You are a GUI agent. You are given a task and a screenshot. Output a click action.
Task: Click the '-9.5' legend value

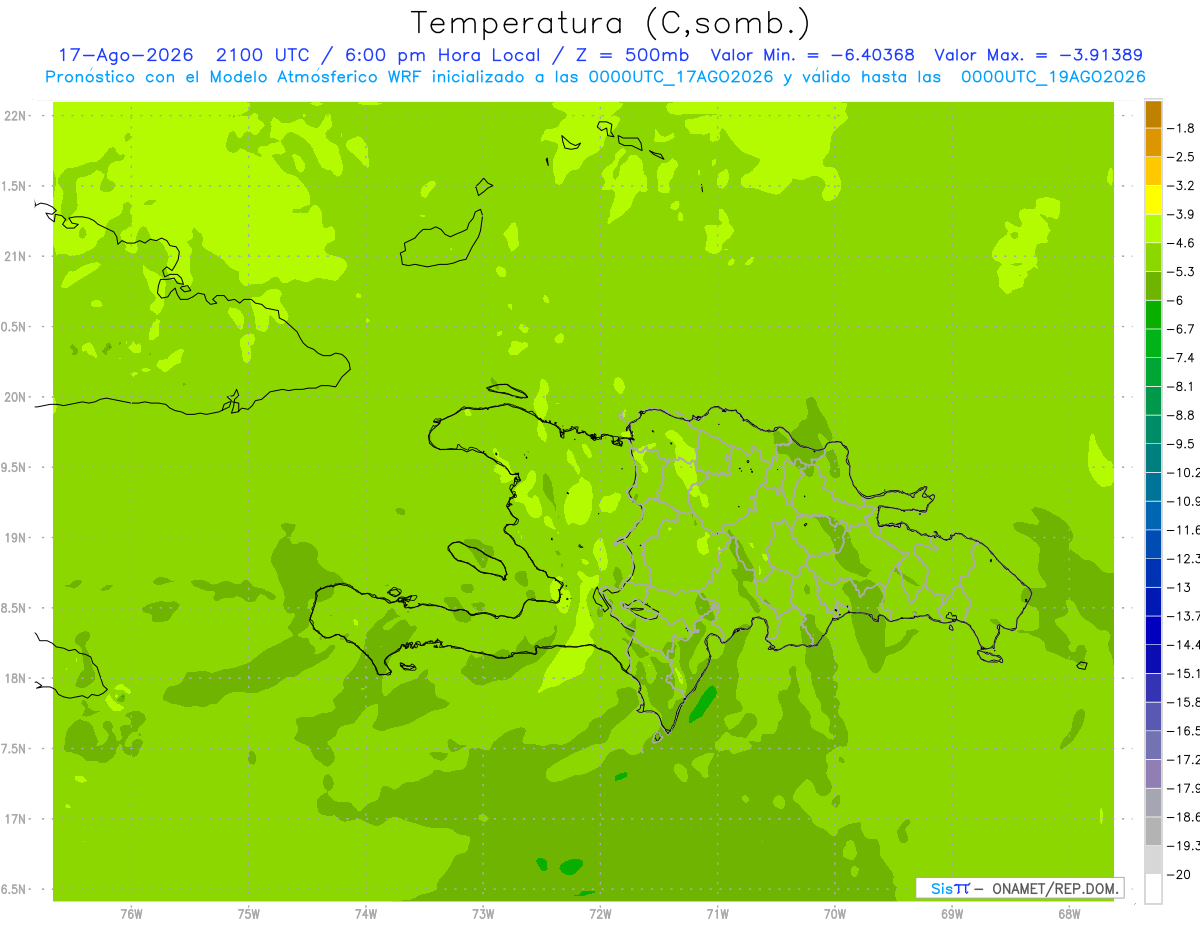(1181, 444)
